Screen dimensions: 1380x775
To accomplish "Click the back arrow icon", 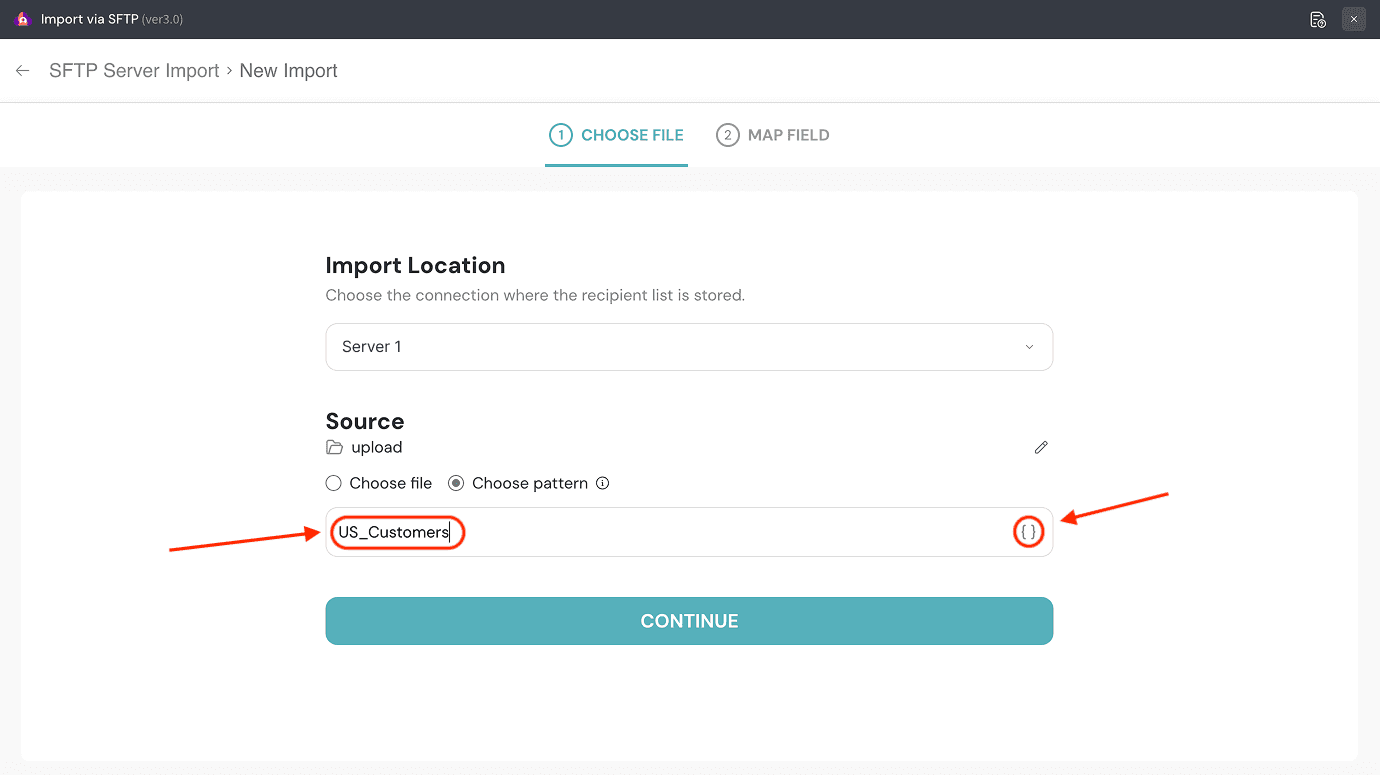I will coord(22,71).
